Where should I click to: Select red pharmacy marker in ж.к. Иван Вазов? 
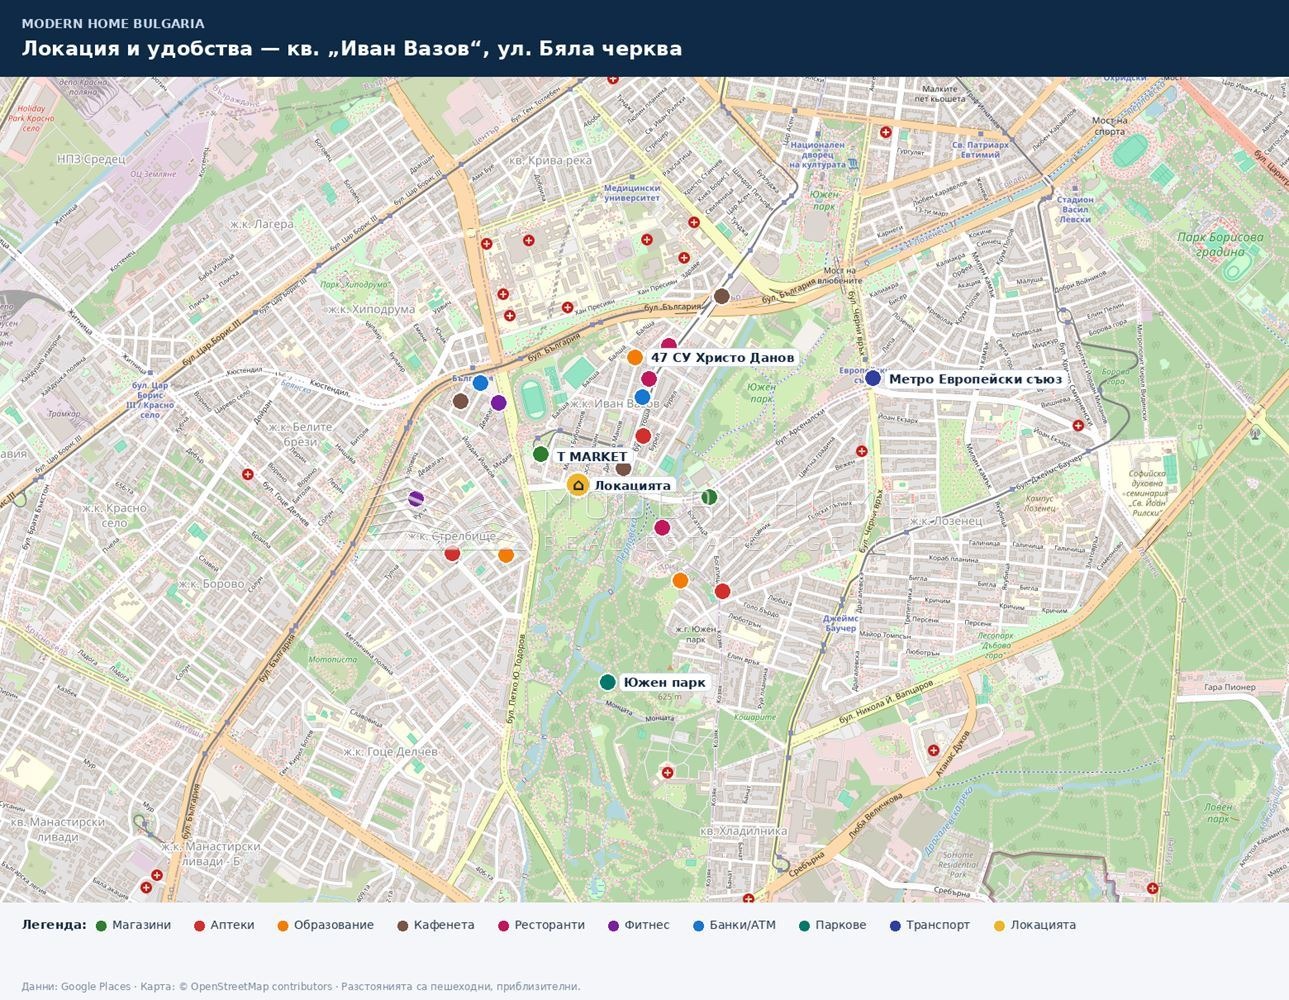coord(643,436)
